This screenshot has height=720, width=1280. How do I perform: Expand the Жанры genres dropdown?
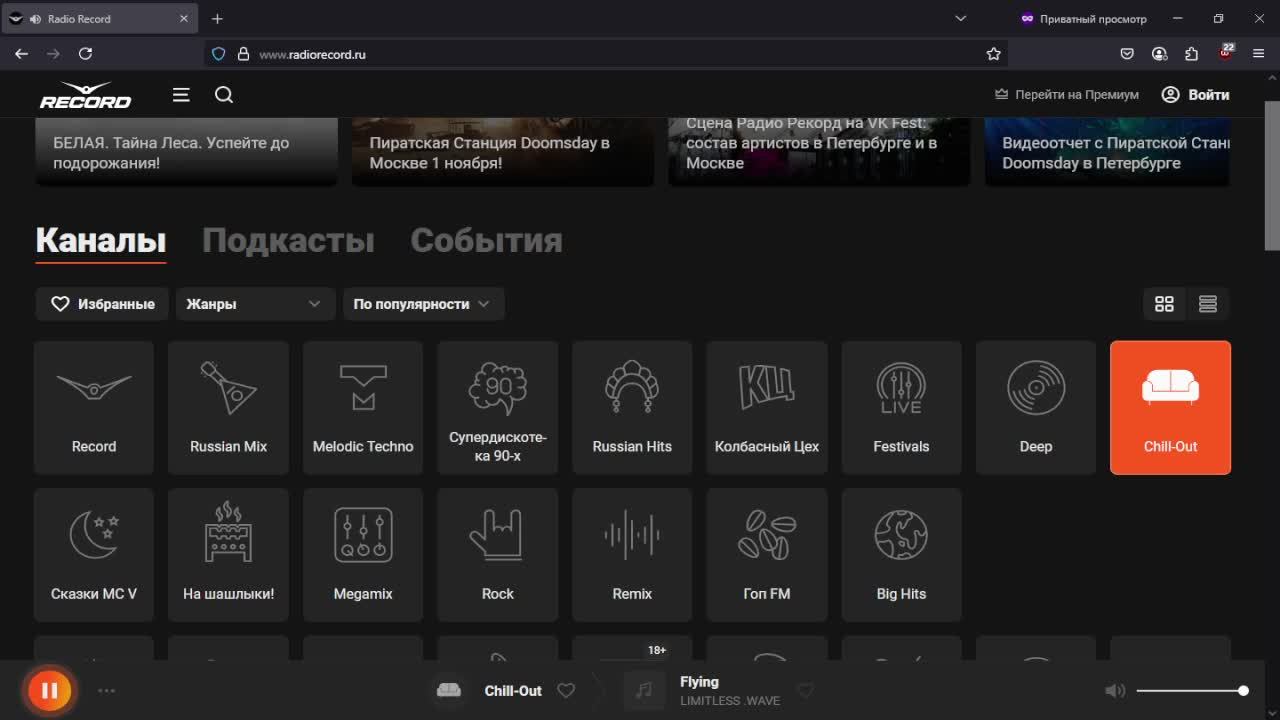tap(254, 304)
